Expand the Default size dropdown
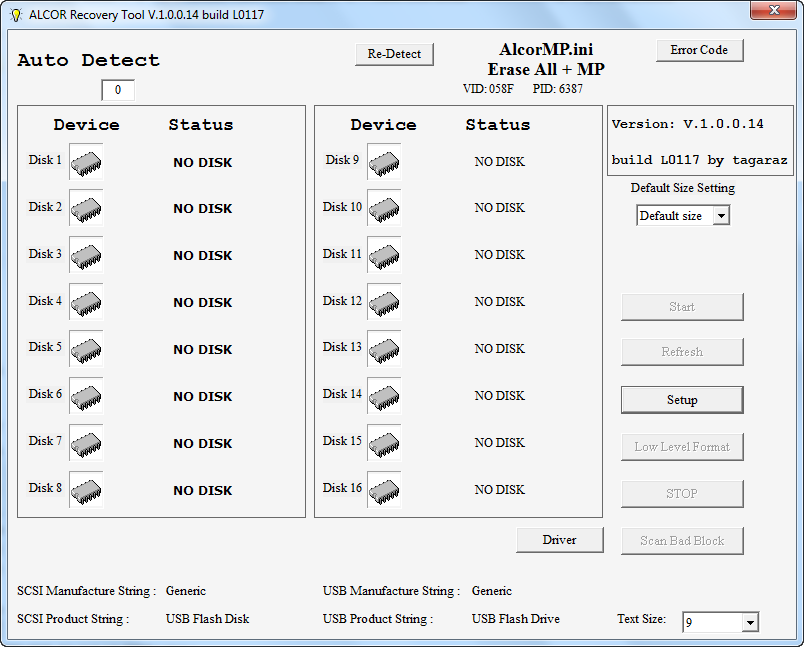This screenshot has width=804, height=647. (x=721, y=216)
